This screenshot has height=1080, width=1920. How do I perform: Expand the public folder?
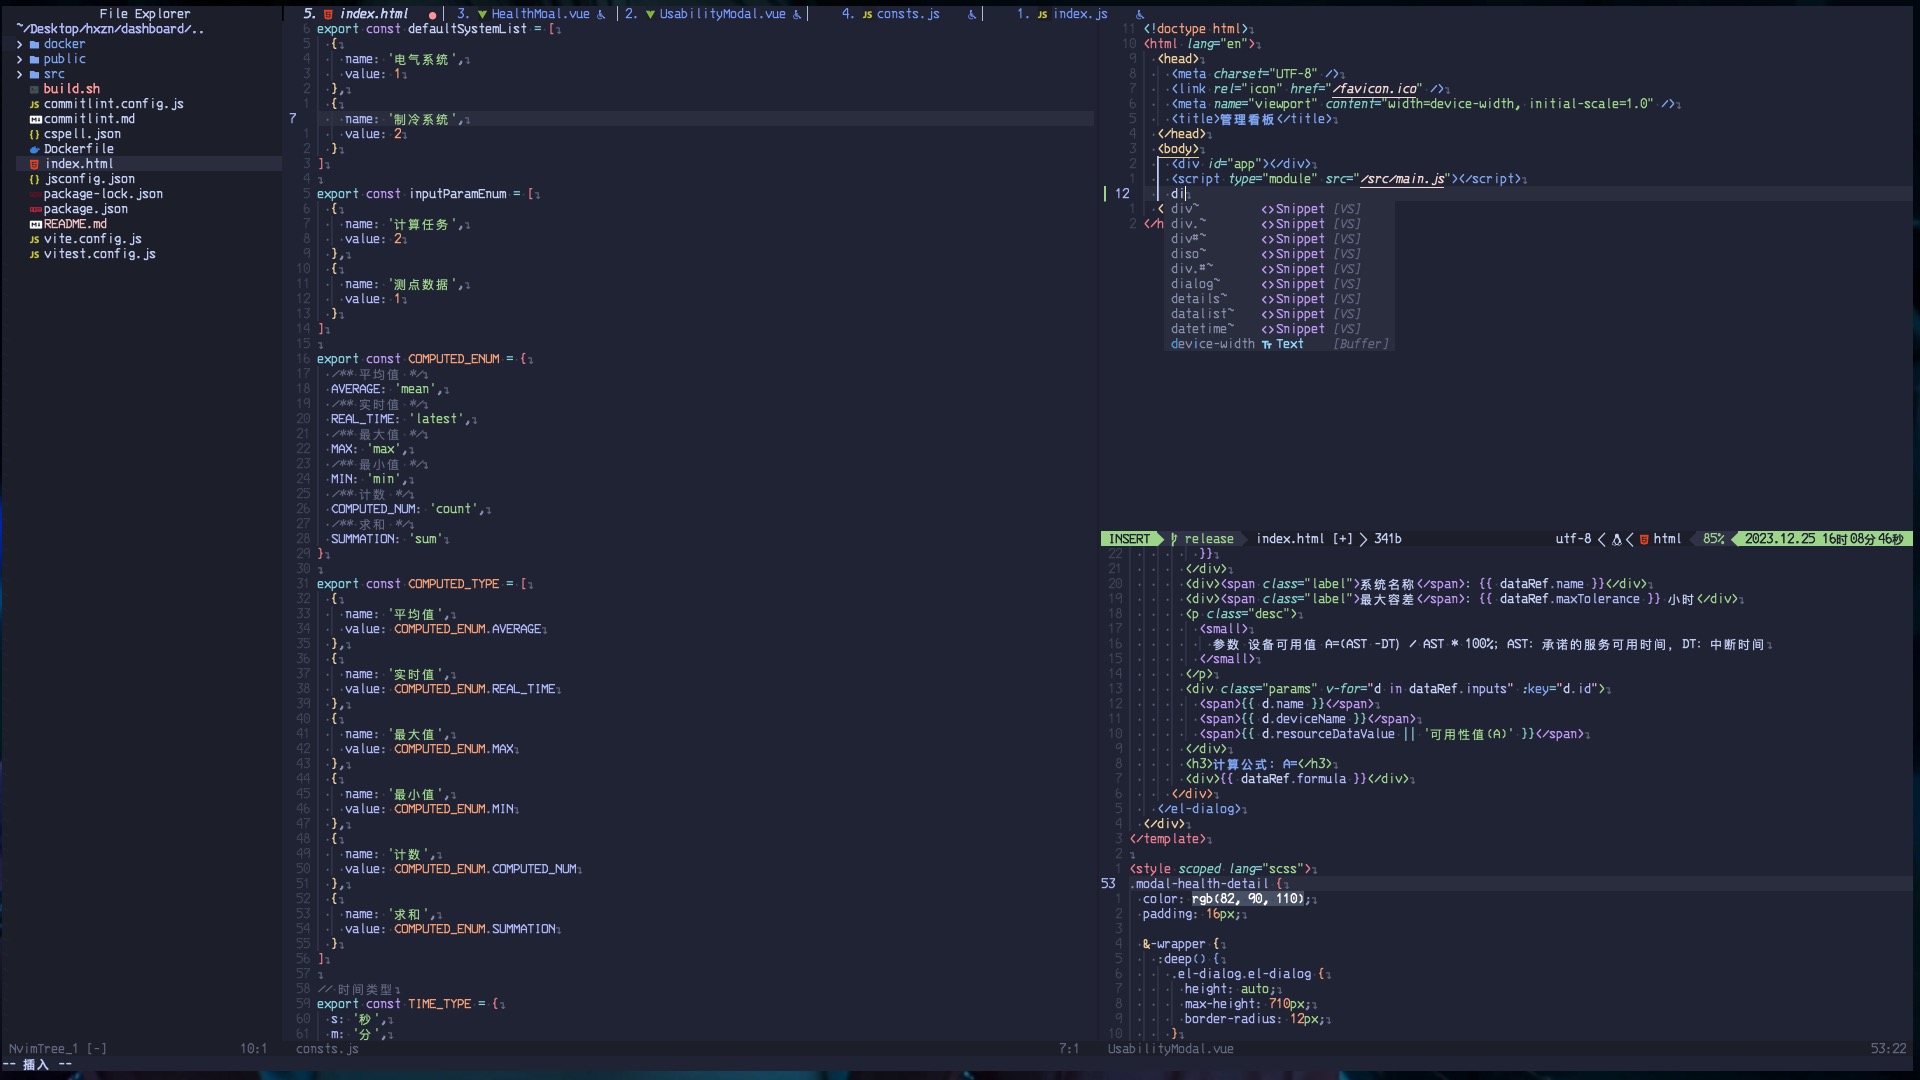tap(20, 59)
